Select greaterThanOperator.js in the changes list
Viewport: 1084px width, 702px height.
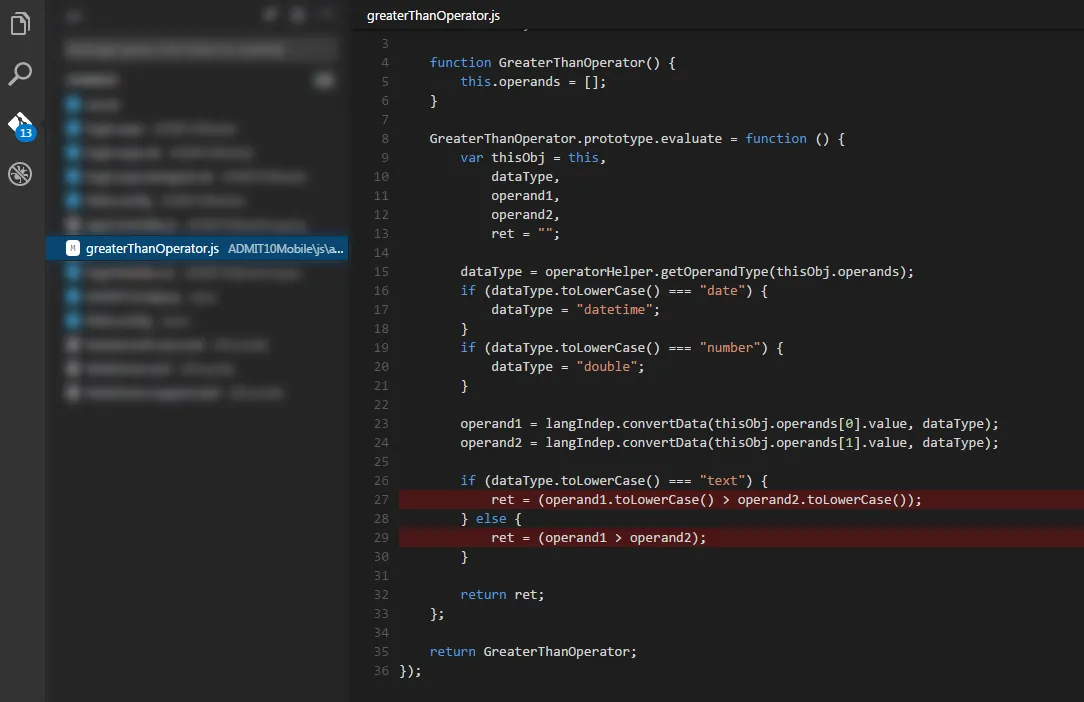click(x=150, y=248)
